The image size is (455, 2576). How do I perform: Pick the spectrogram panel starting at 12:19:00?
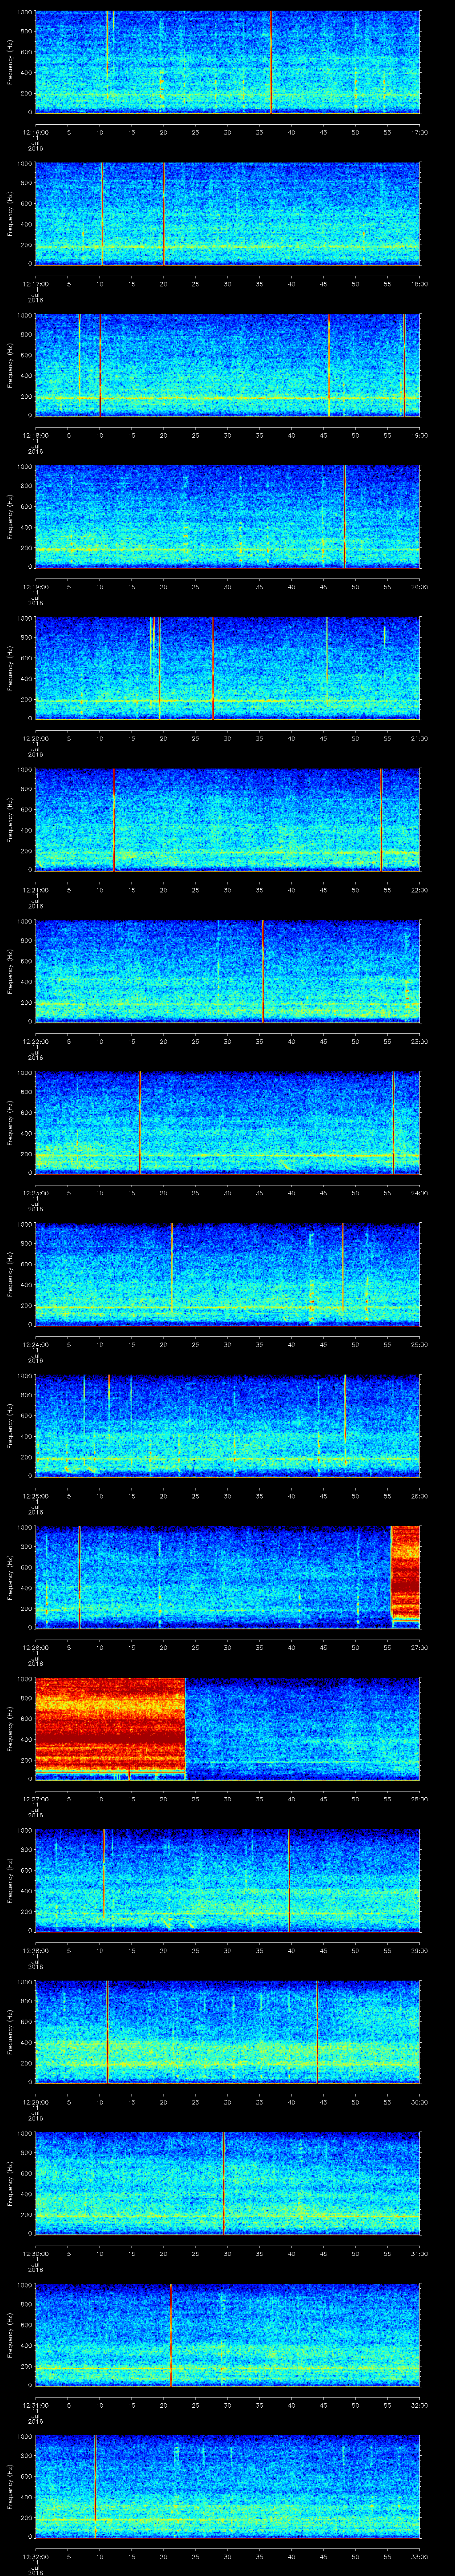[x=227, y=516]
